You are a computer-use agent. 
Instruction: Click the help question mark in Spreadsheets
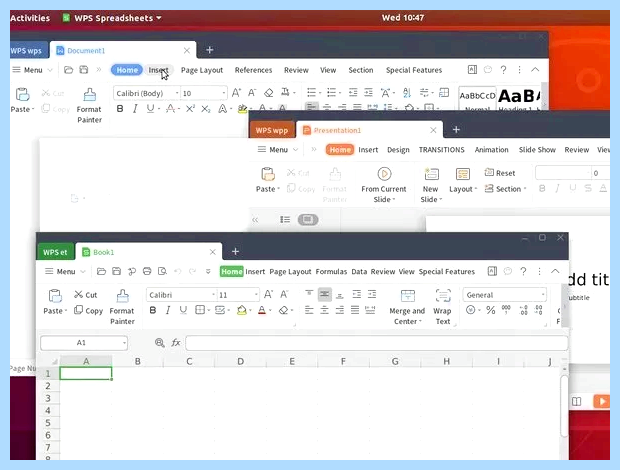(x=523, y=271)
